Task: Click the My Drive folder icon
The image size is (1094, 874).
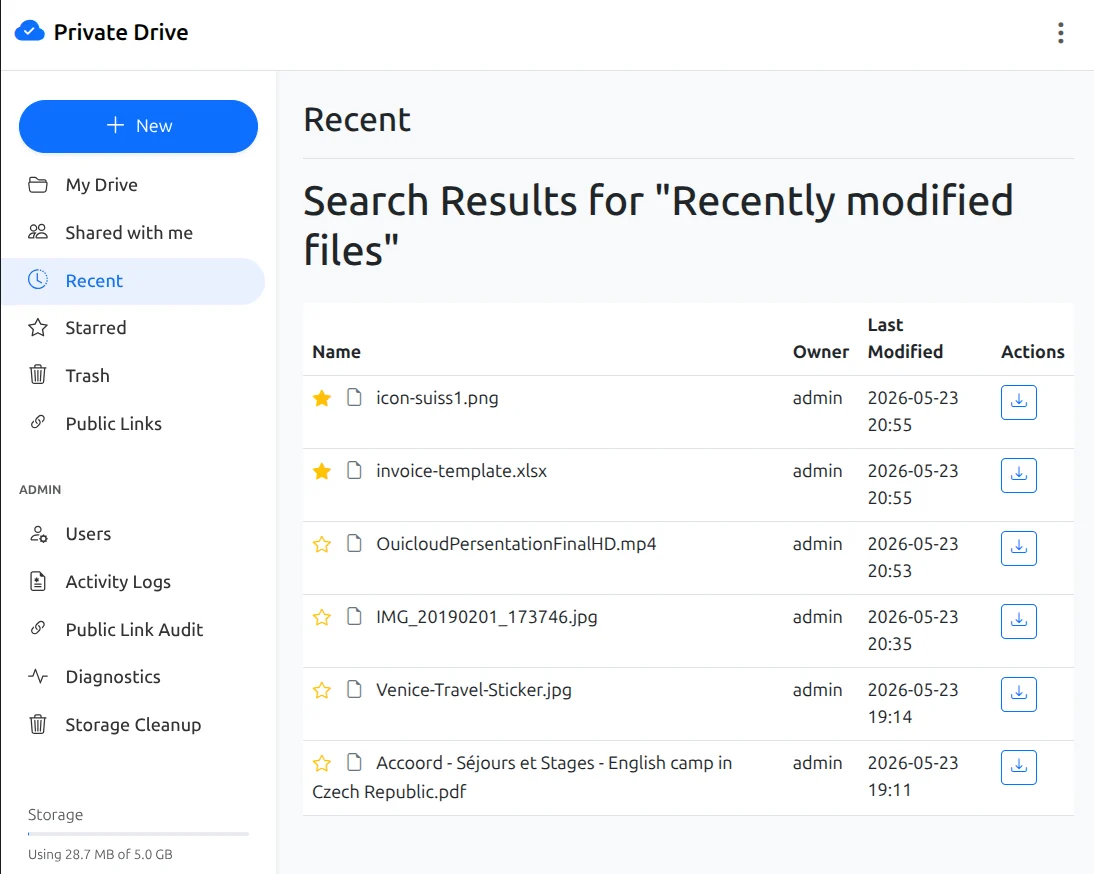Action: (x=38, y=185)
